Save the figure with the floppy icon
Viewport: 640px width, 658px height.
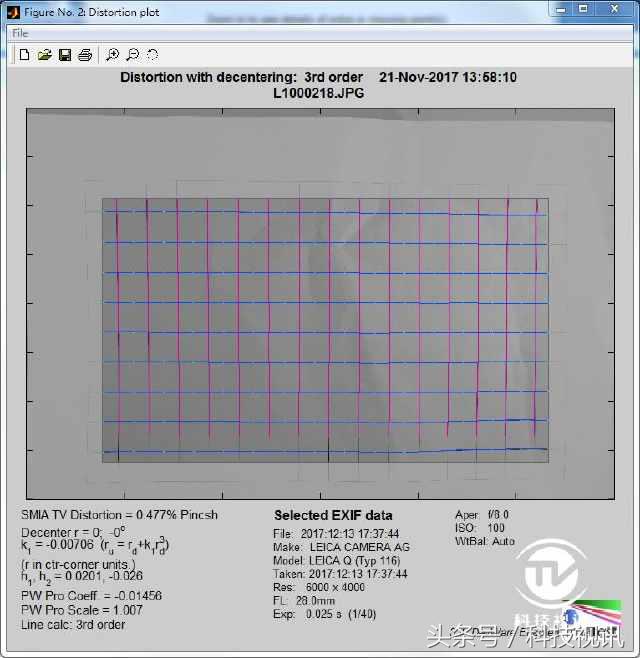coord(64,55)
